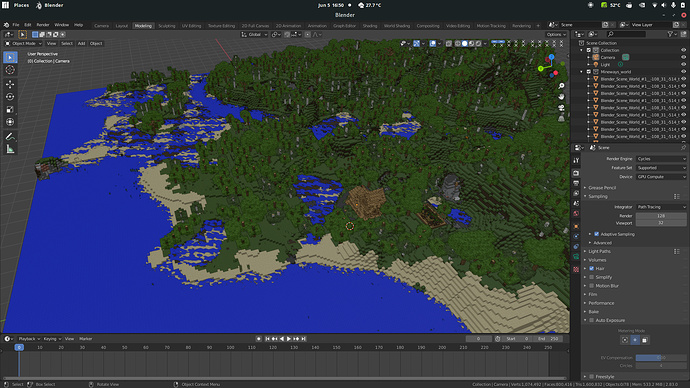
Task: Open the Render Engine dropdown
Action: coord(661,159)
